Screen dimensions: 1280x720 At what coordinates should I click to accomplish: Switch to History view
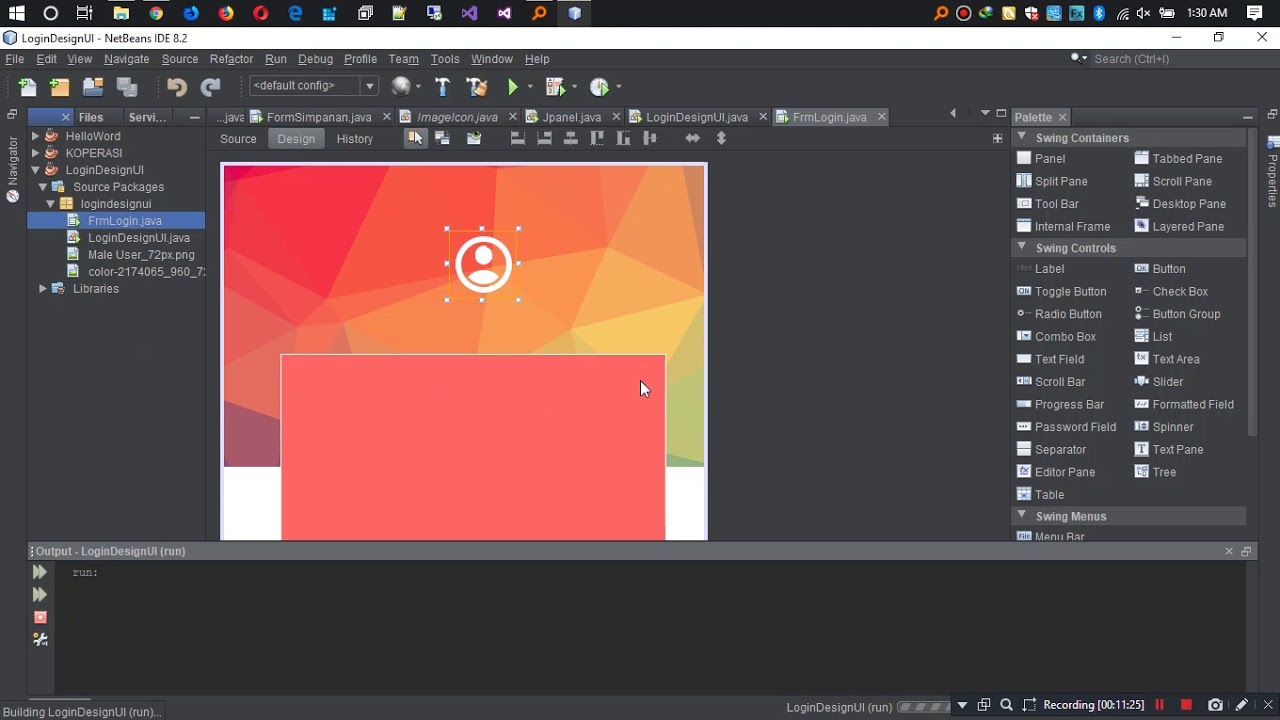355,139
